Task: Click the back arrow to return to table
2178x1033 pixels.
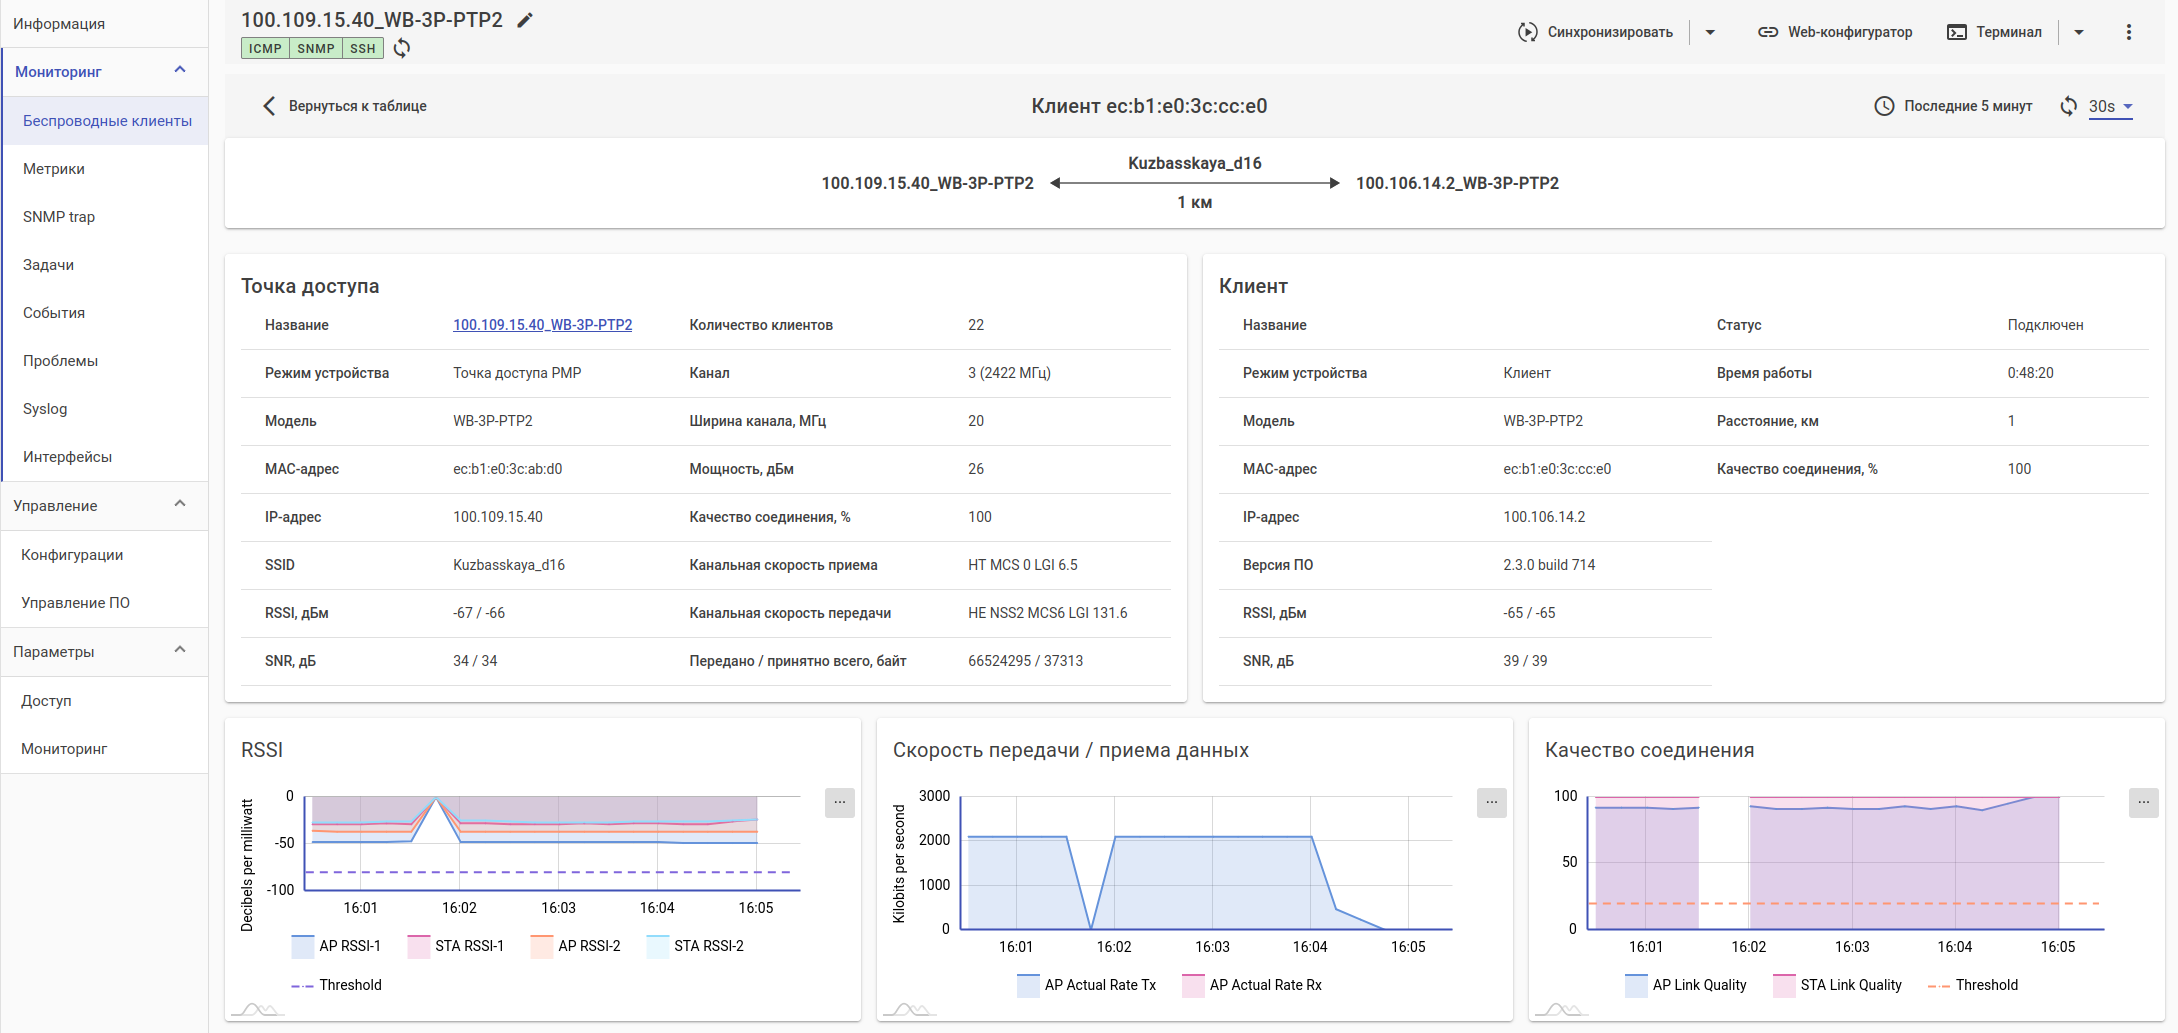Action: (x=268, y=106)
